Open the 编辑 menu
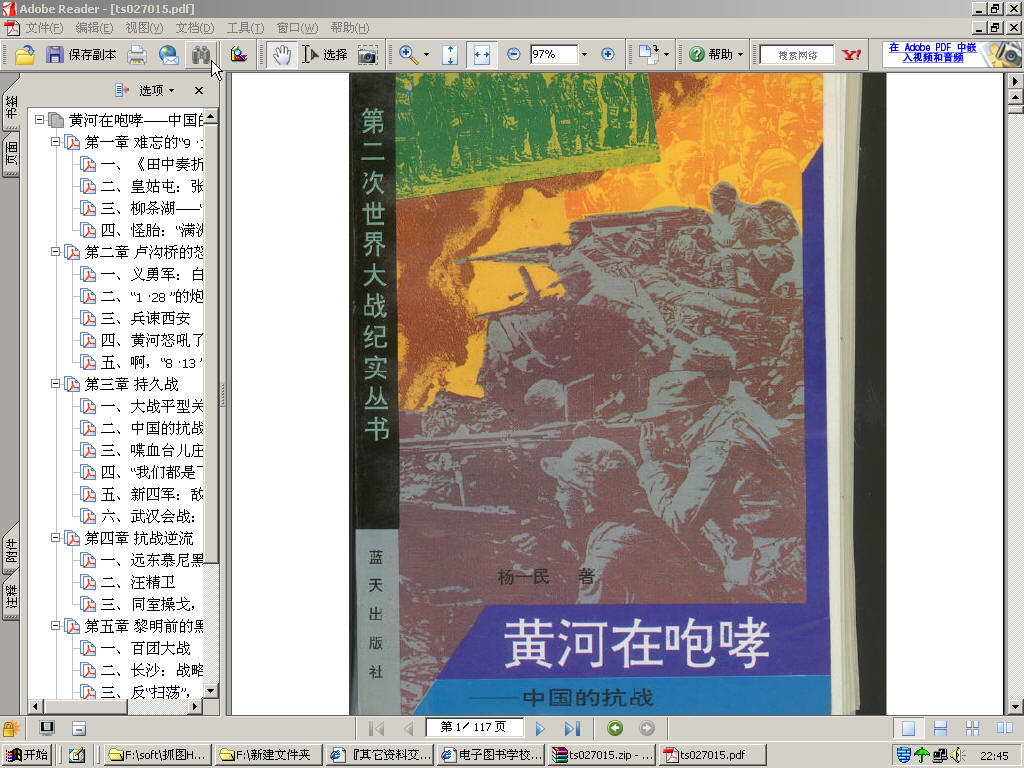The image size is (1024, 768). 94,28
